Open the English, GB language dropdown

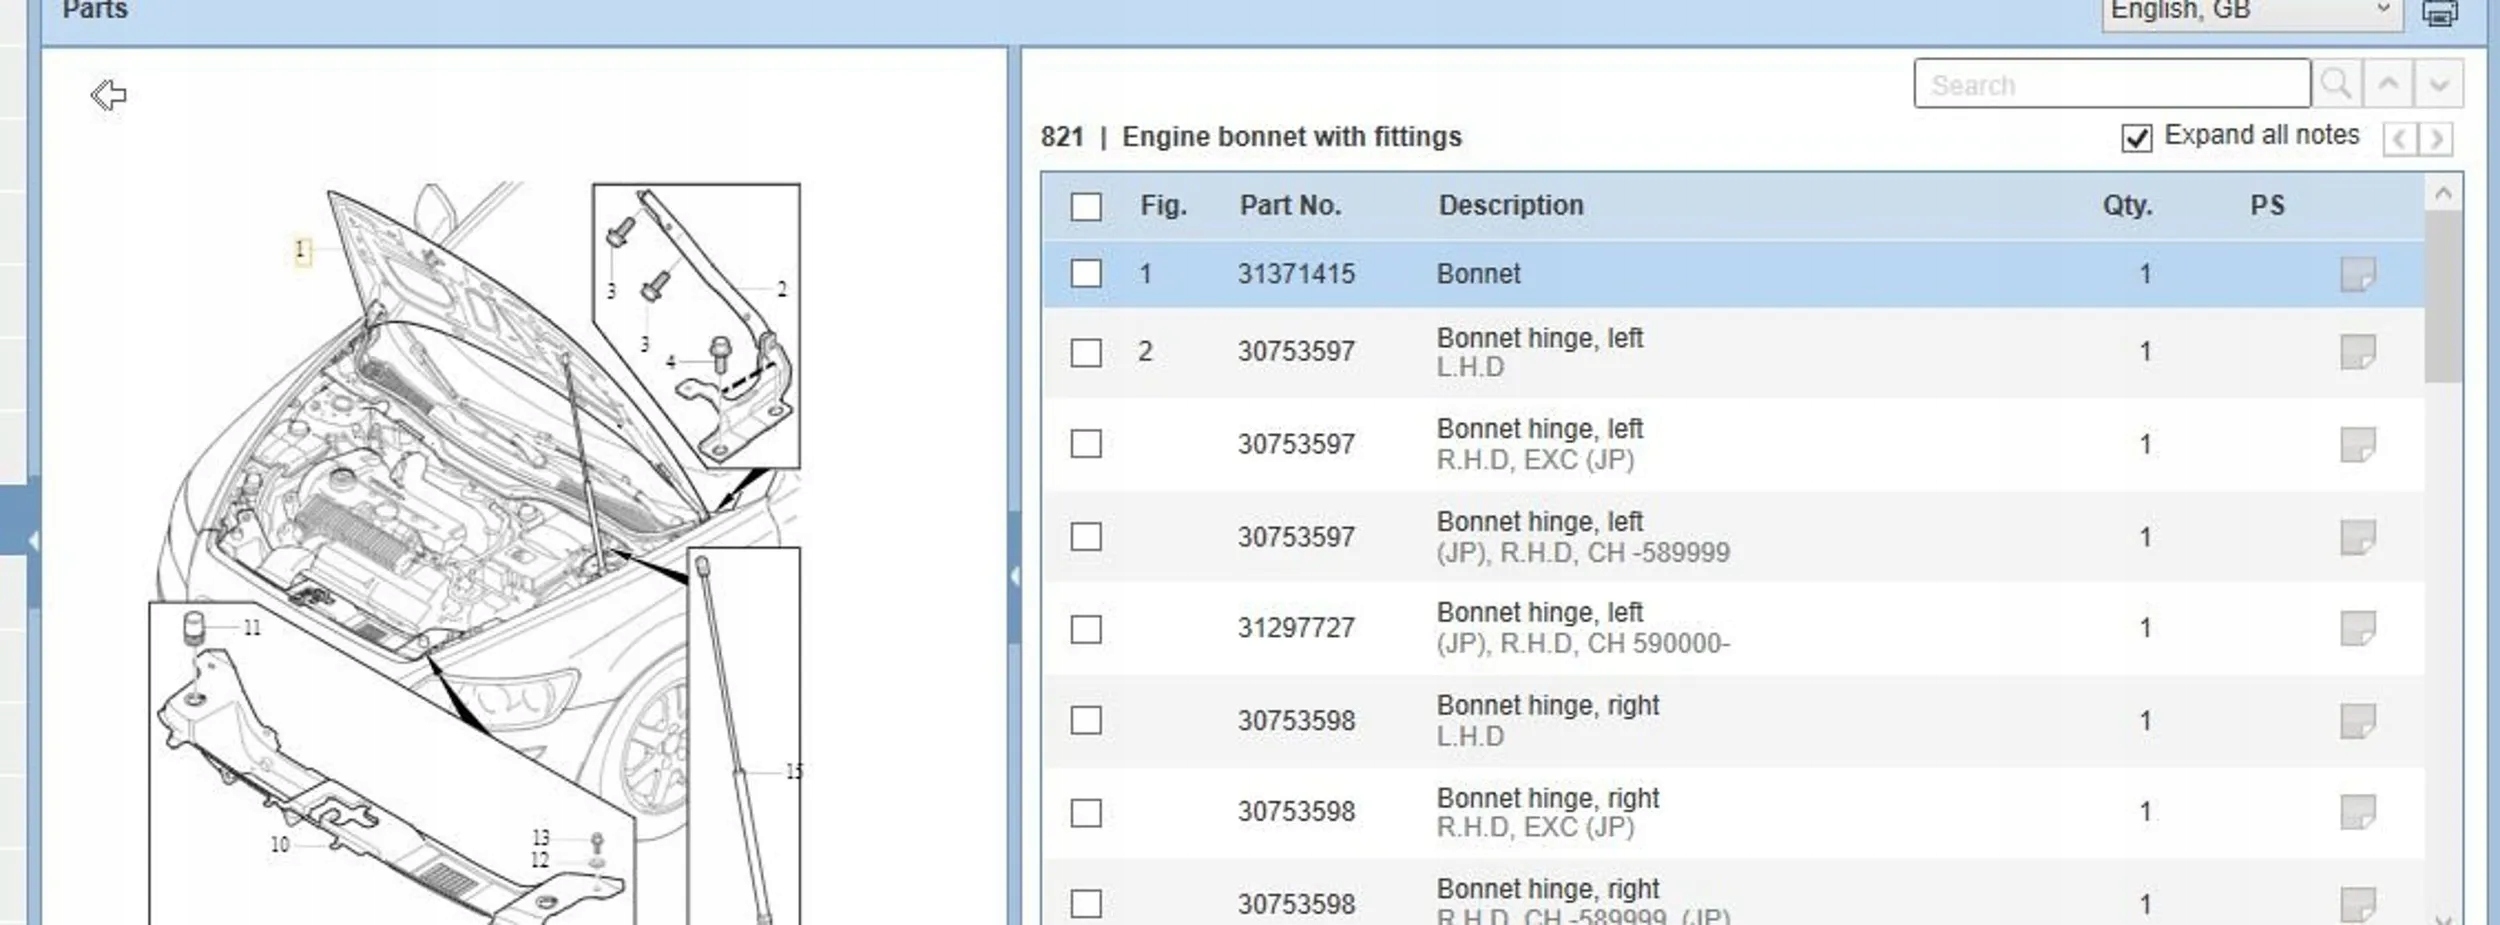[x=2251, y=13]
